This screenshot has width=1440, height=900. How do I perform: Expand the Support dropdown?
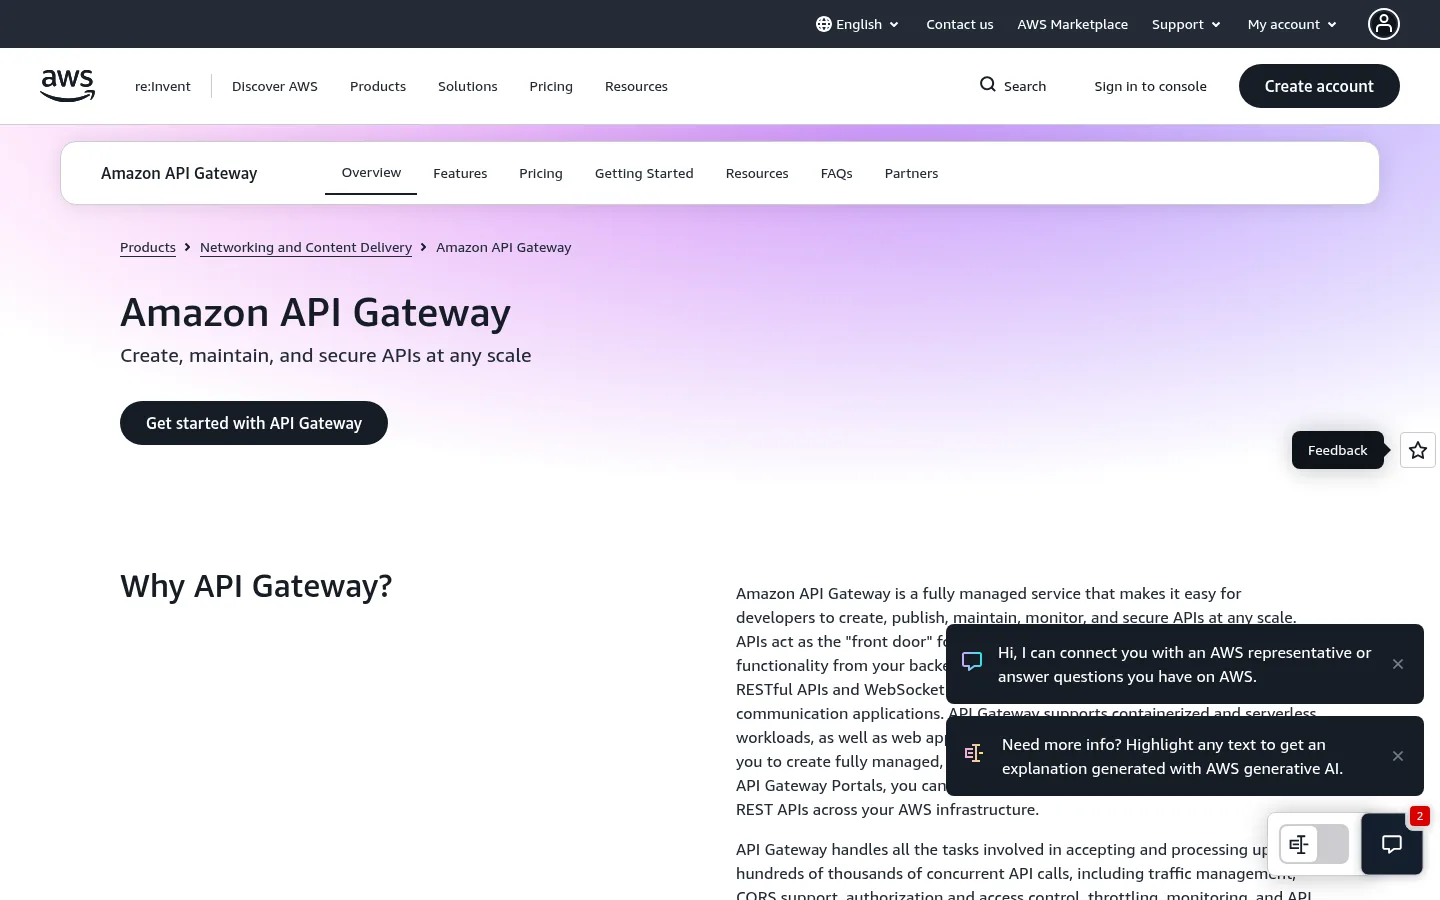pos(1186,24)
